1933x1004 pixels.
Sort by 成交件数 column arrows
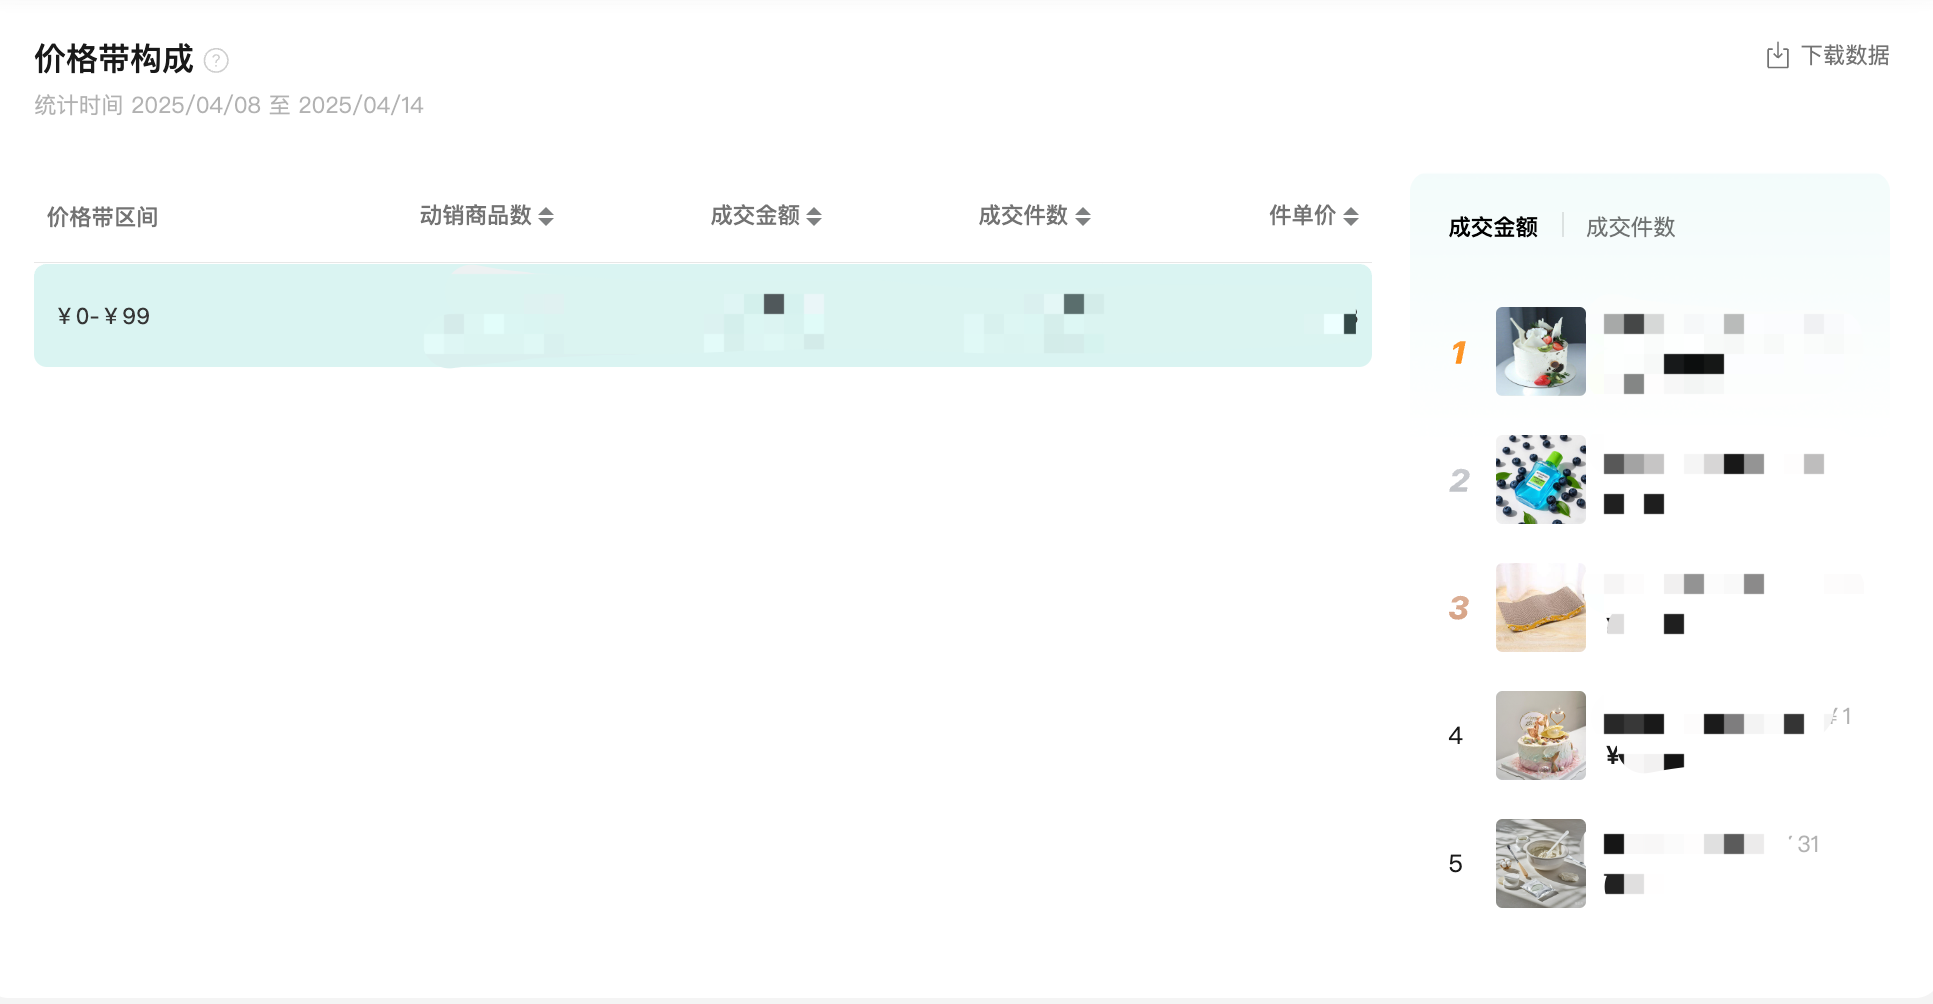1083,216
